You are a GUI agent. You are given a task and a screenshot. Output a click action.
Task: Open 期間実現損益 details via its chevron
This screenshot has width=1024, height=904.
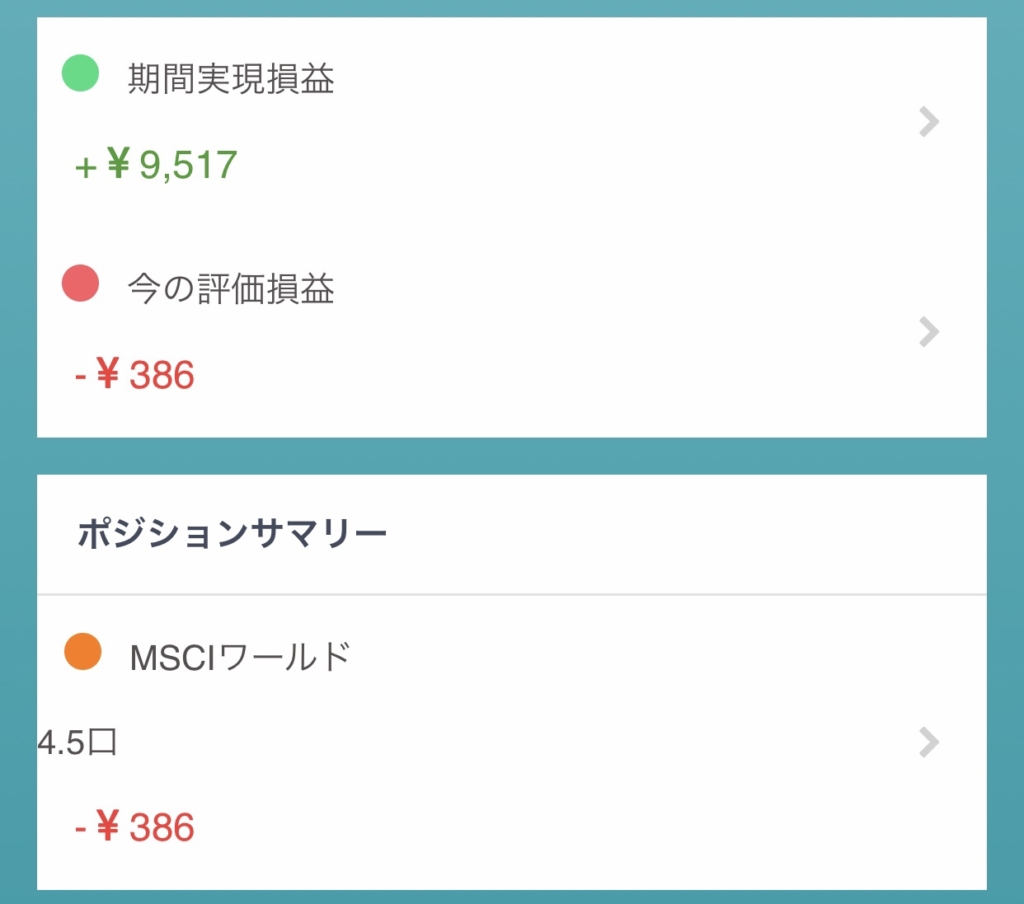[x=929, y=121]
